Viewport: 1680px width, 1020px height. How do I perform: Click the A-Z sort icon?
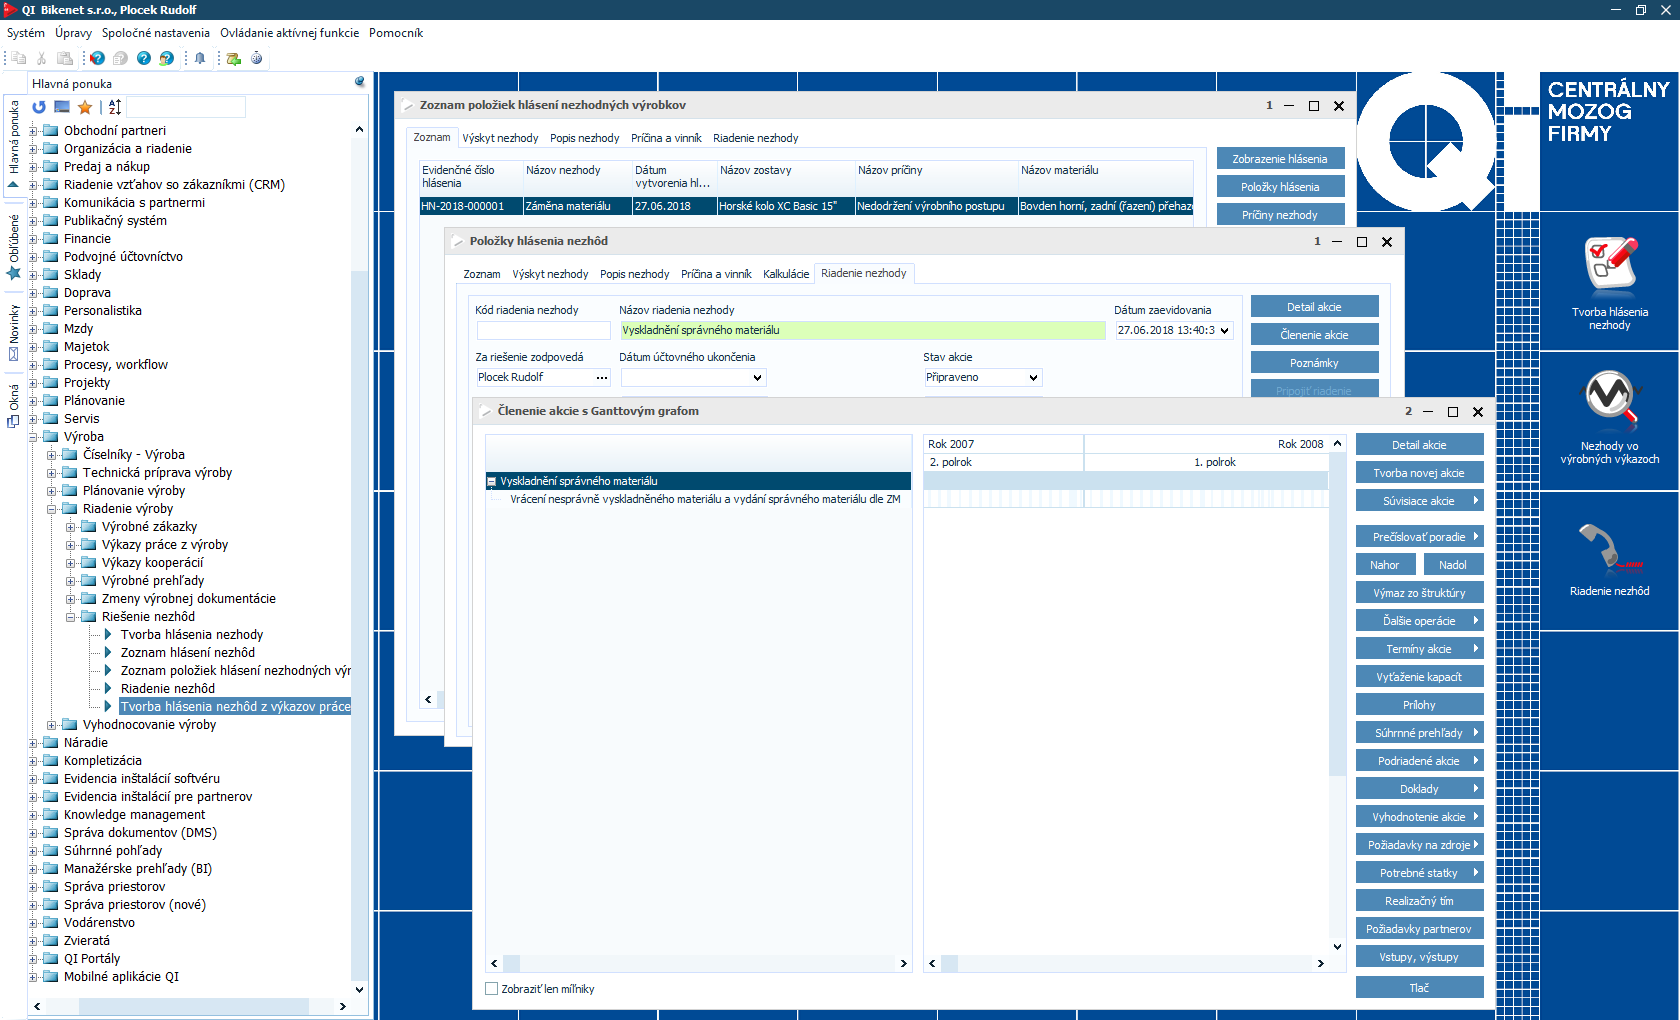tap(115, 107)
